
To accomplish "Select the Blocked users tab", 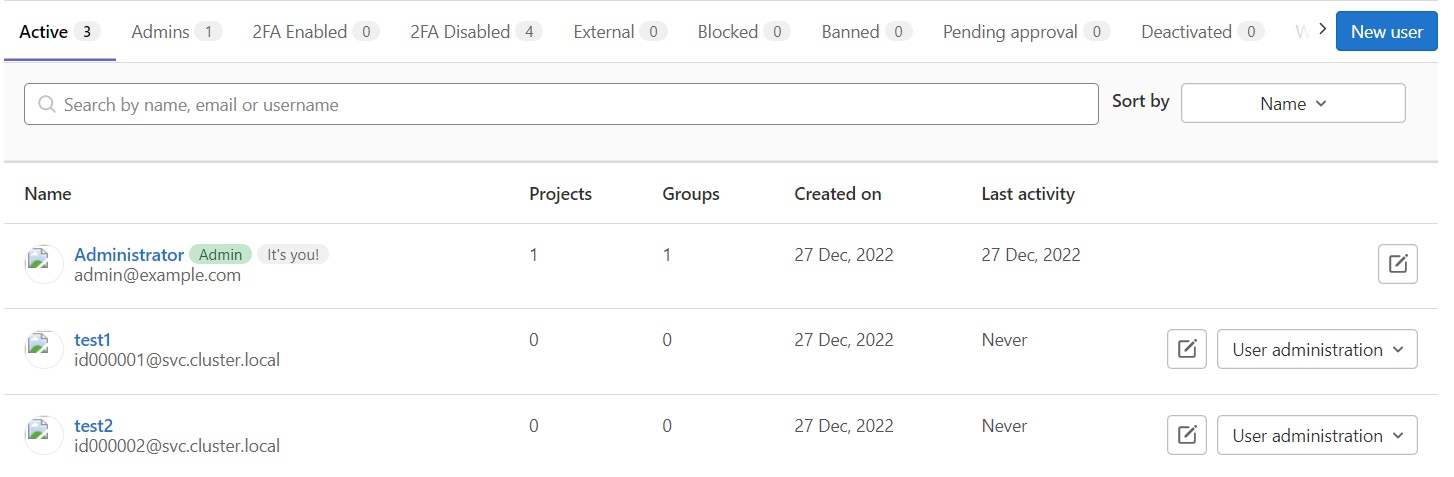I will (x=744, y=32).
